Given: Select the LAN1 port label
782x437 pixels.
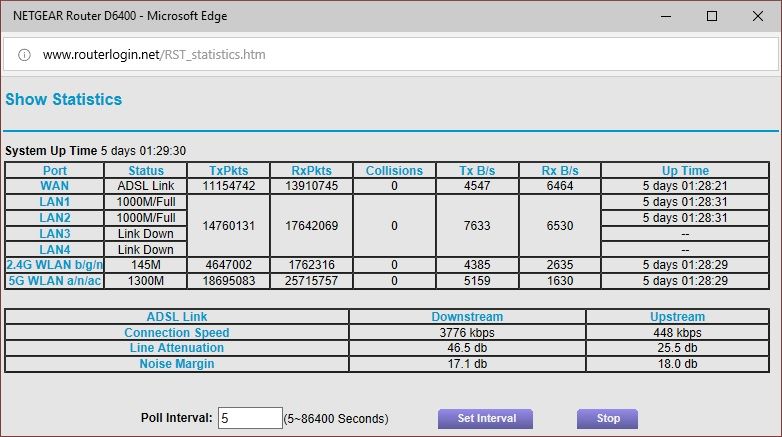Looking at the screenshot, I should [55, 202].
